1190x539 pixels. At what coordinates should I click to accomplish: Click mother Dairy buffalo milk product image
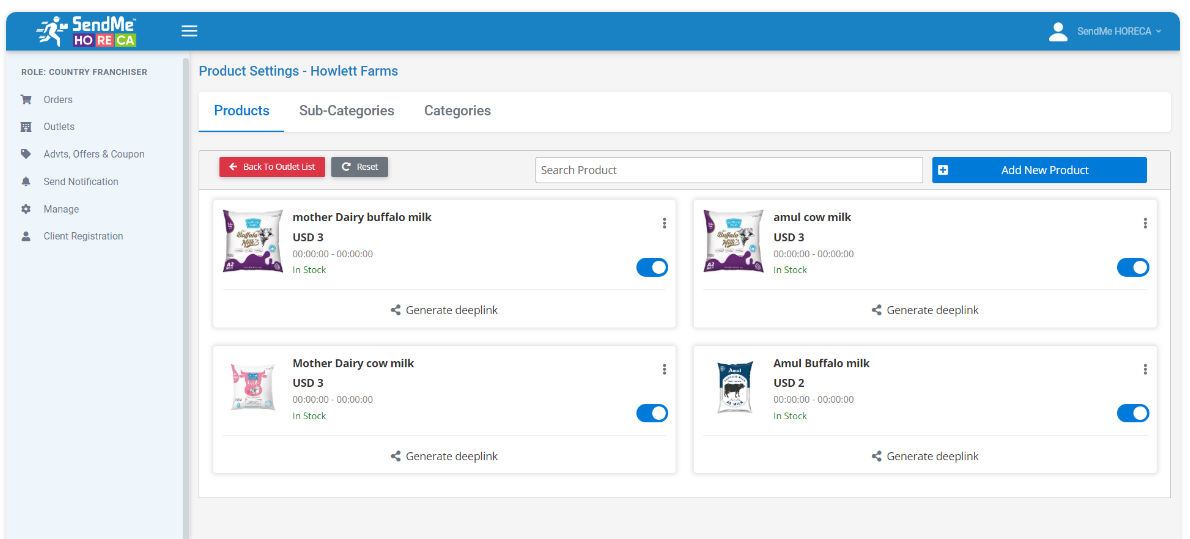point(253,241)
